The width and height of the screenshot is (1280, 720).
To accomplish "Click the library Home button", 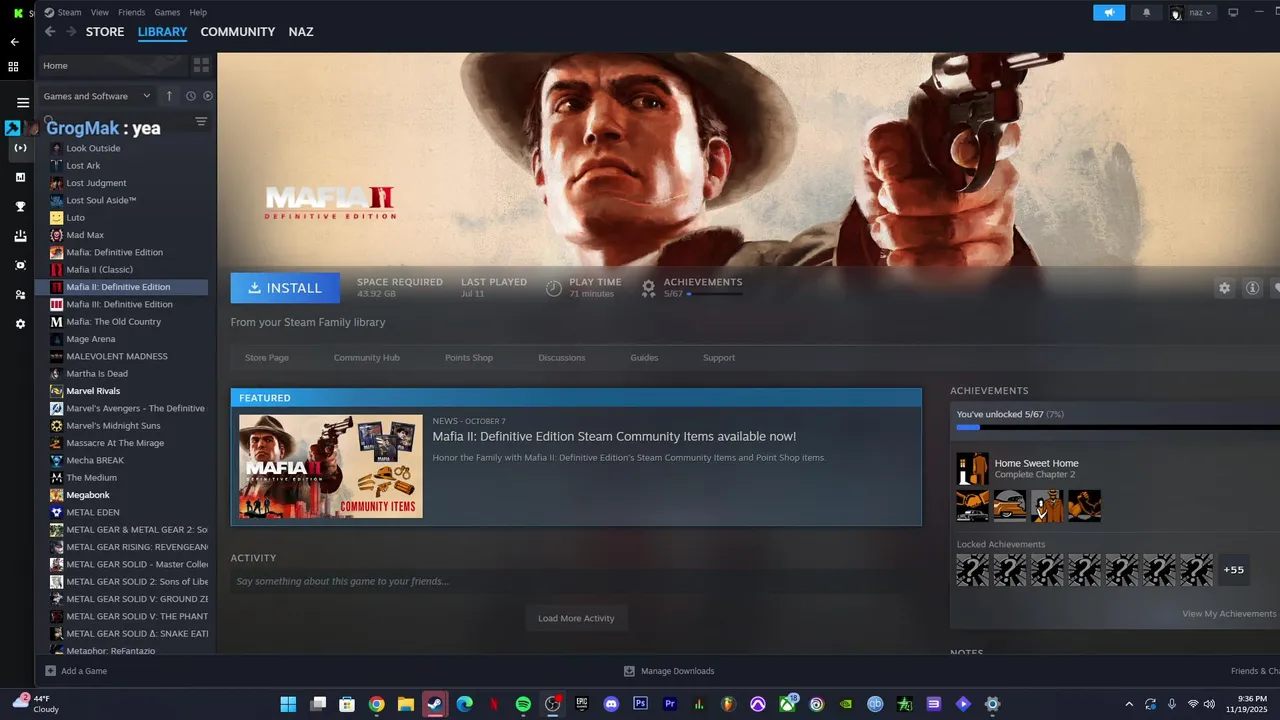I will (x=112, y=65).
